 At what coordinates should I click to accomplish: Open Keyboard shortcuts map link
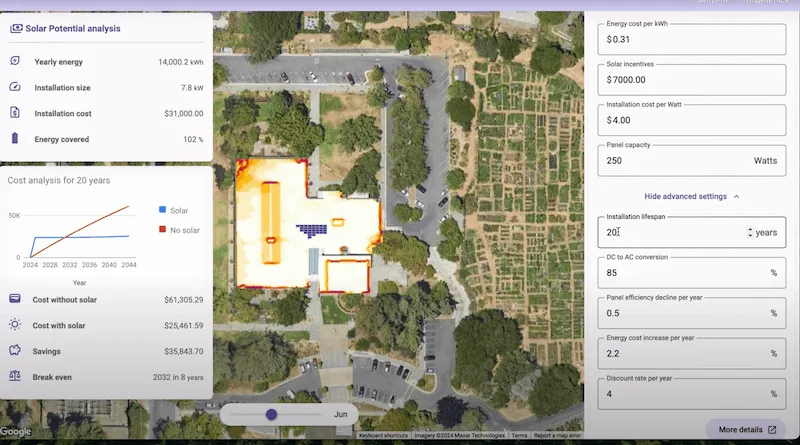tap(383, 435)
